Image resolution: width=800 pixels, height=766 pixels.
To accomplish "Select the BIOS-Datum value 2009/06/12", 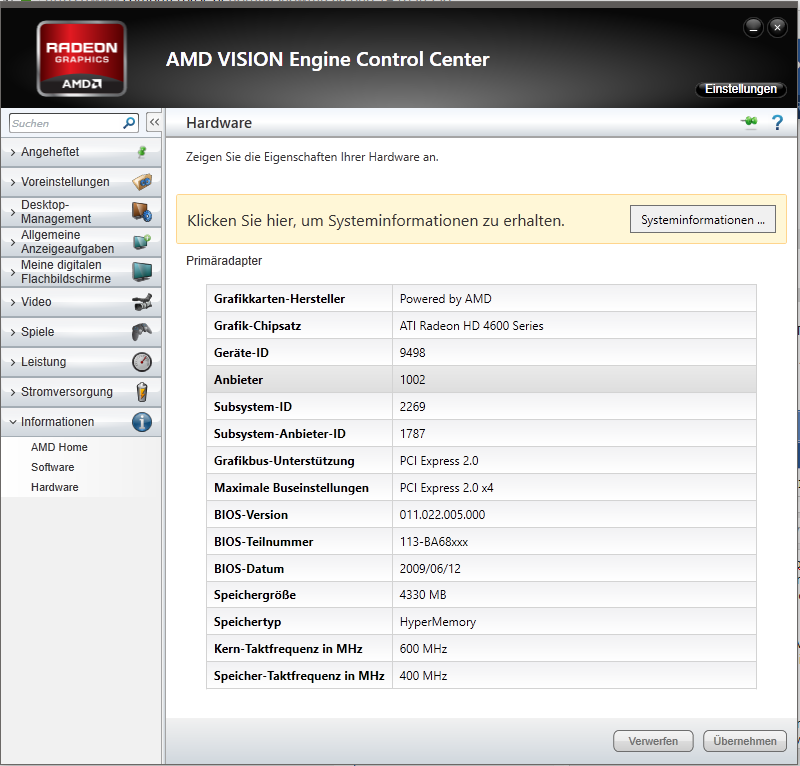I will (x=430, y=569).
